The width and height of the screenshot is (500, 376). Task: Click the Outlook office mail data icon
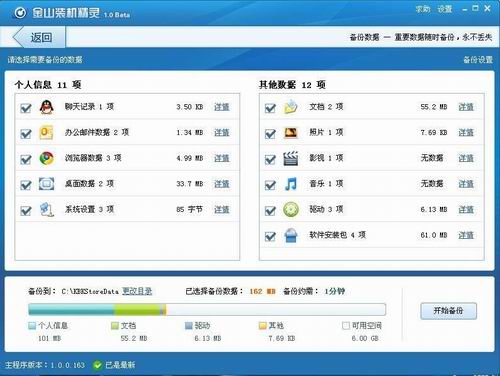(x=47, y=133)
